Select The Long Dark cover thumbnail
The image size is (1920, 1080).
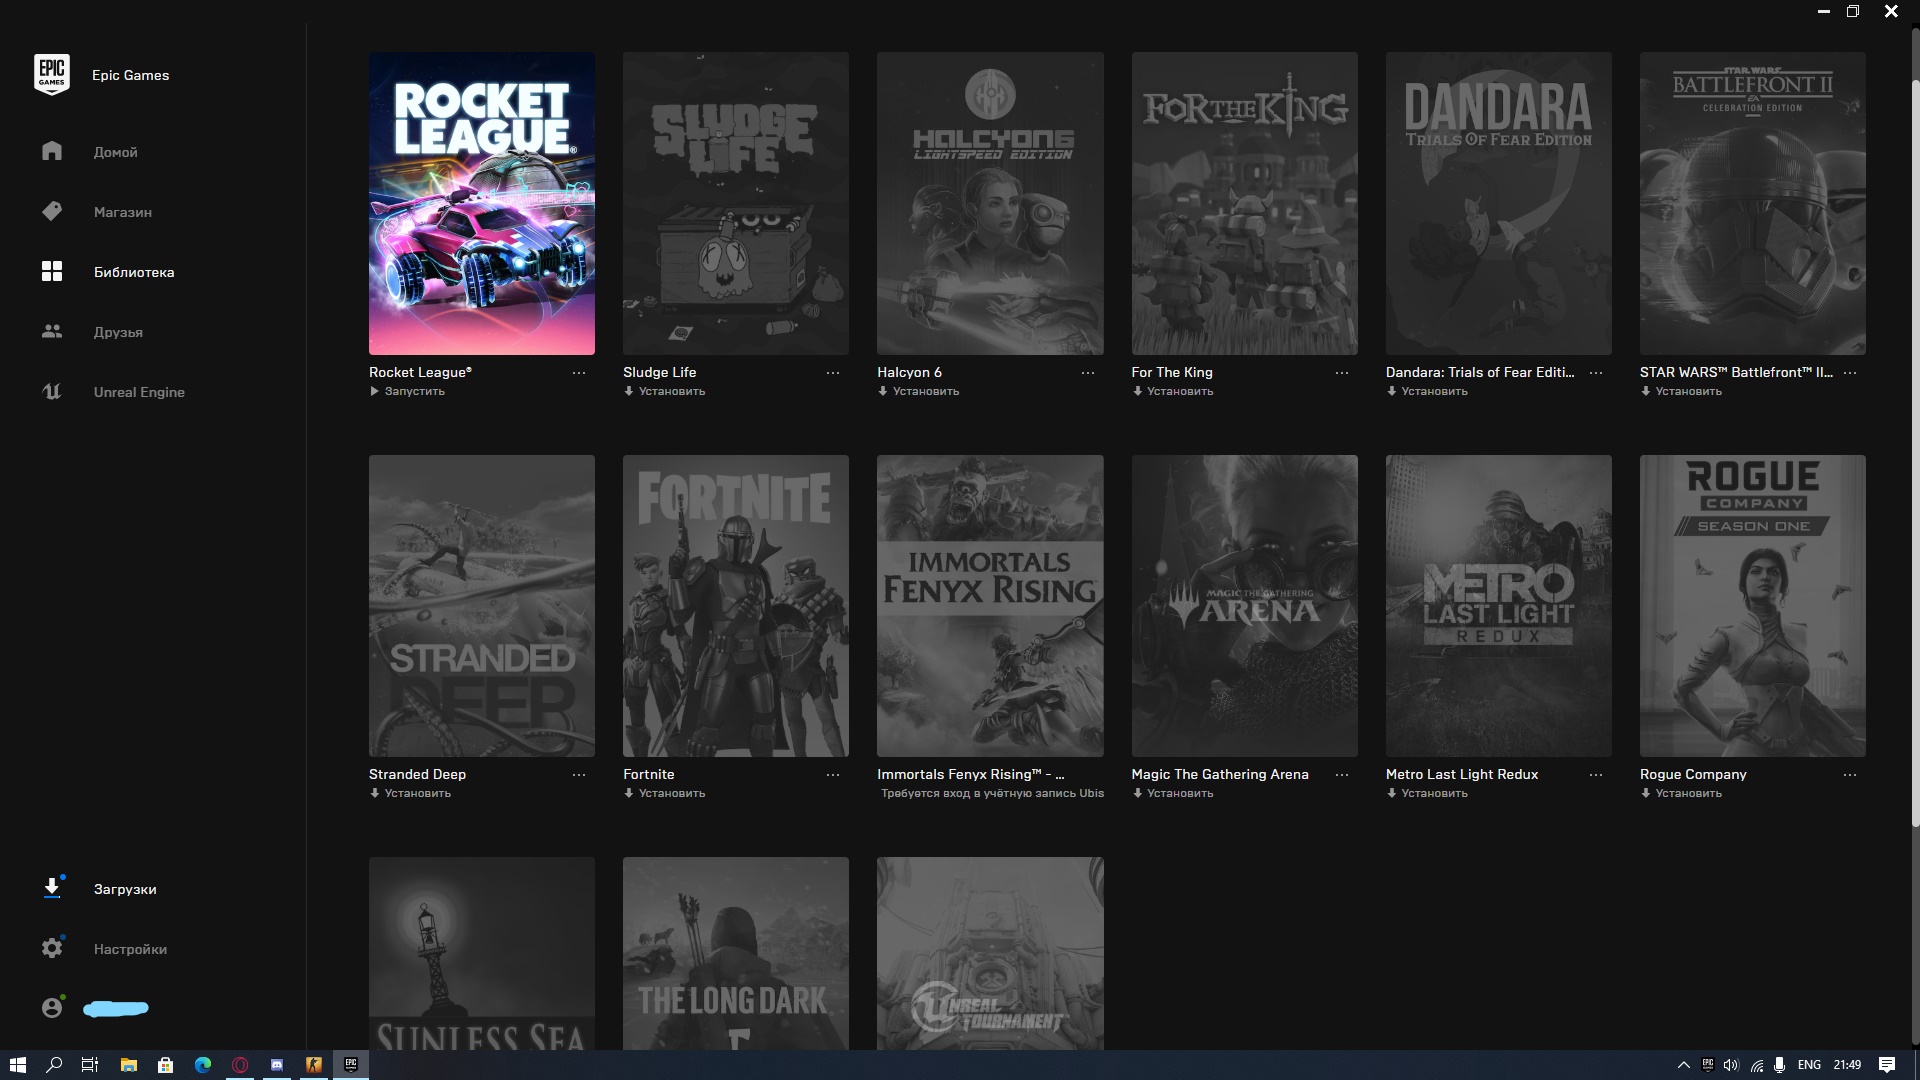click(x=736, y=953)
